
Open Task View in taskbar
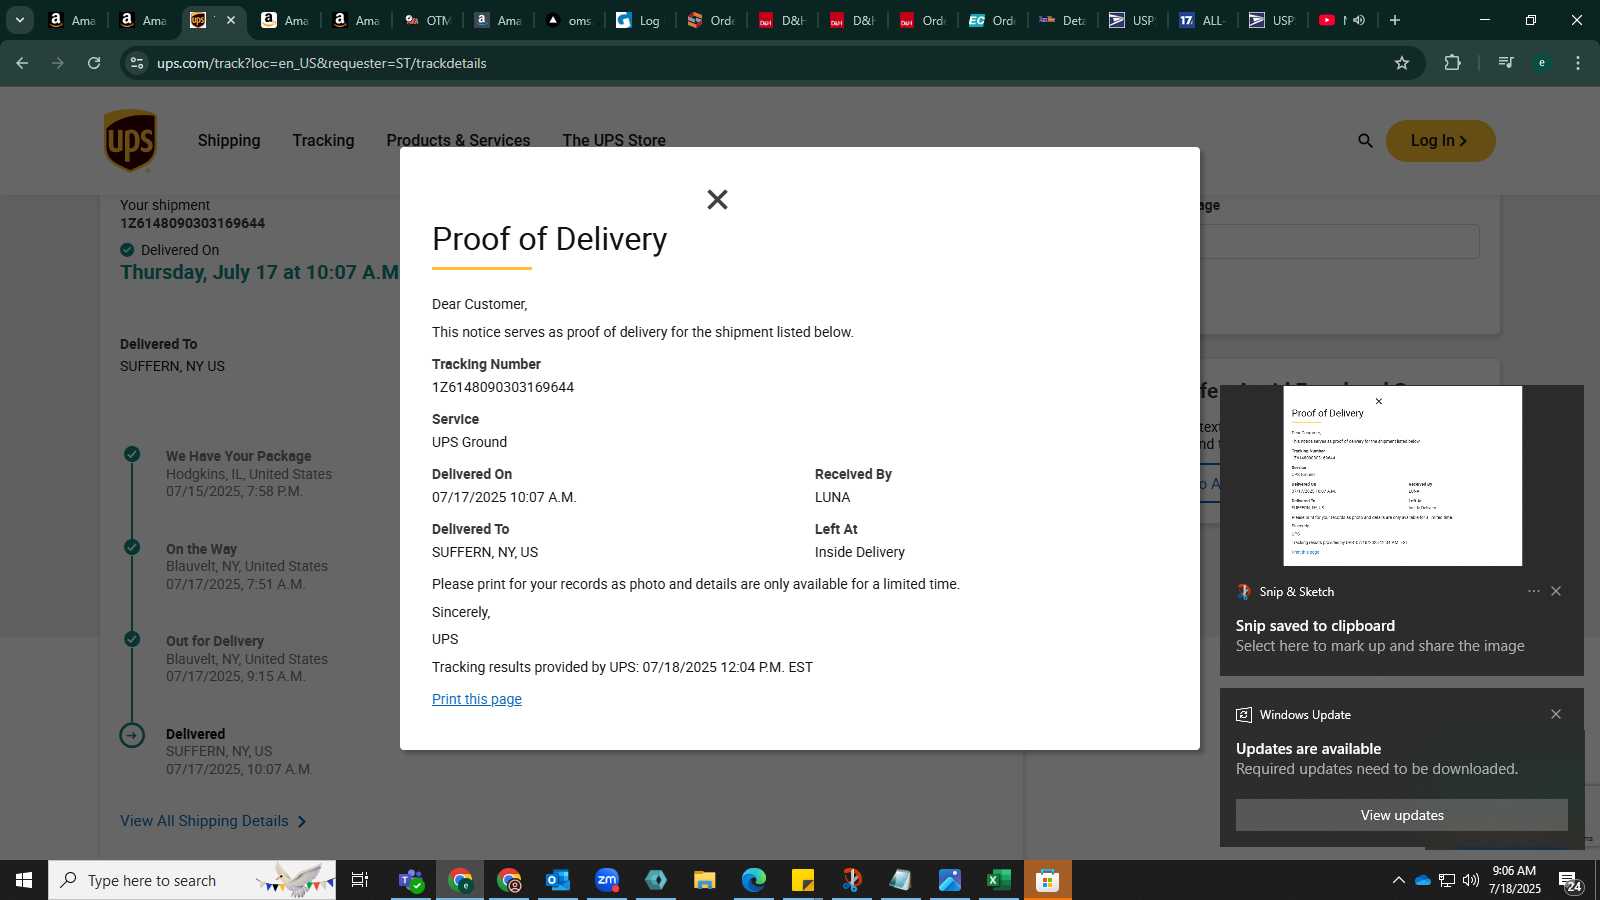[x=360, y=880]
